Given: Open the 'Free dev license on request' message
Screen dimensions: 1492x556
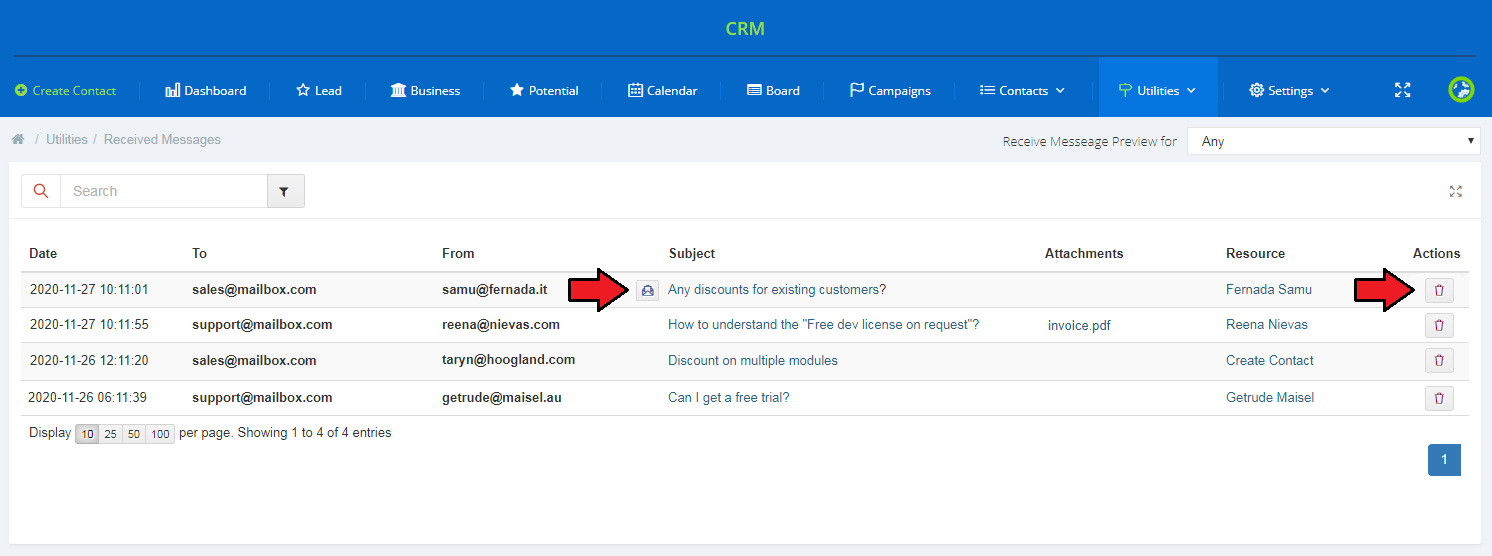Looking at the screenshot, I should [x=823, y=324].
